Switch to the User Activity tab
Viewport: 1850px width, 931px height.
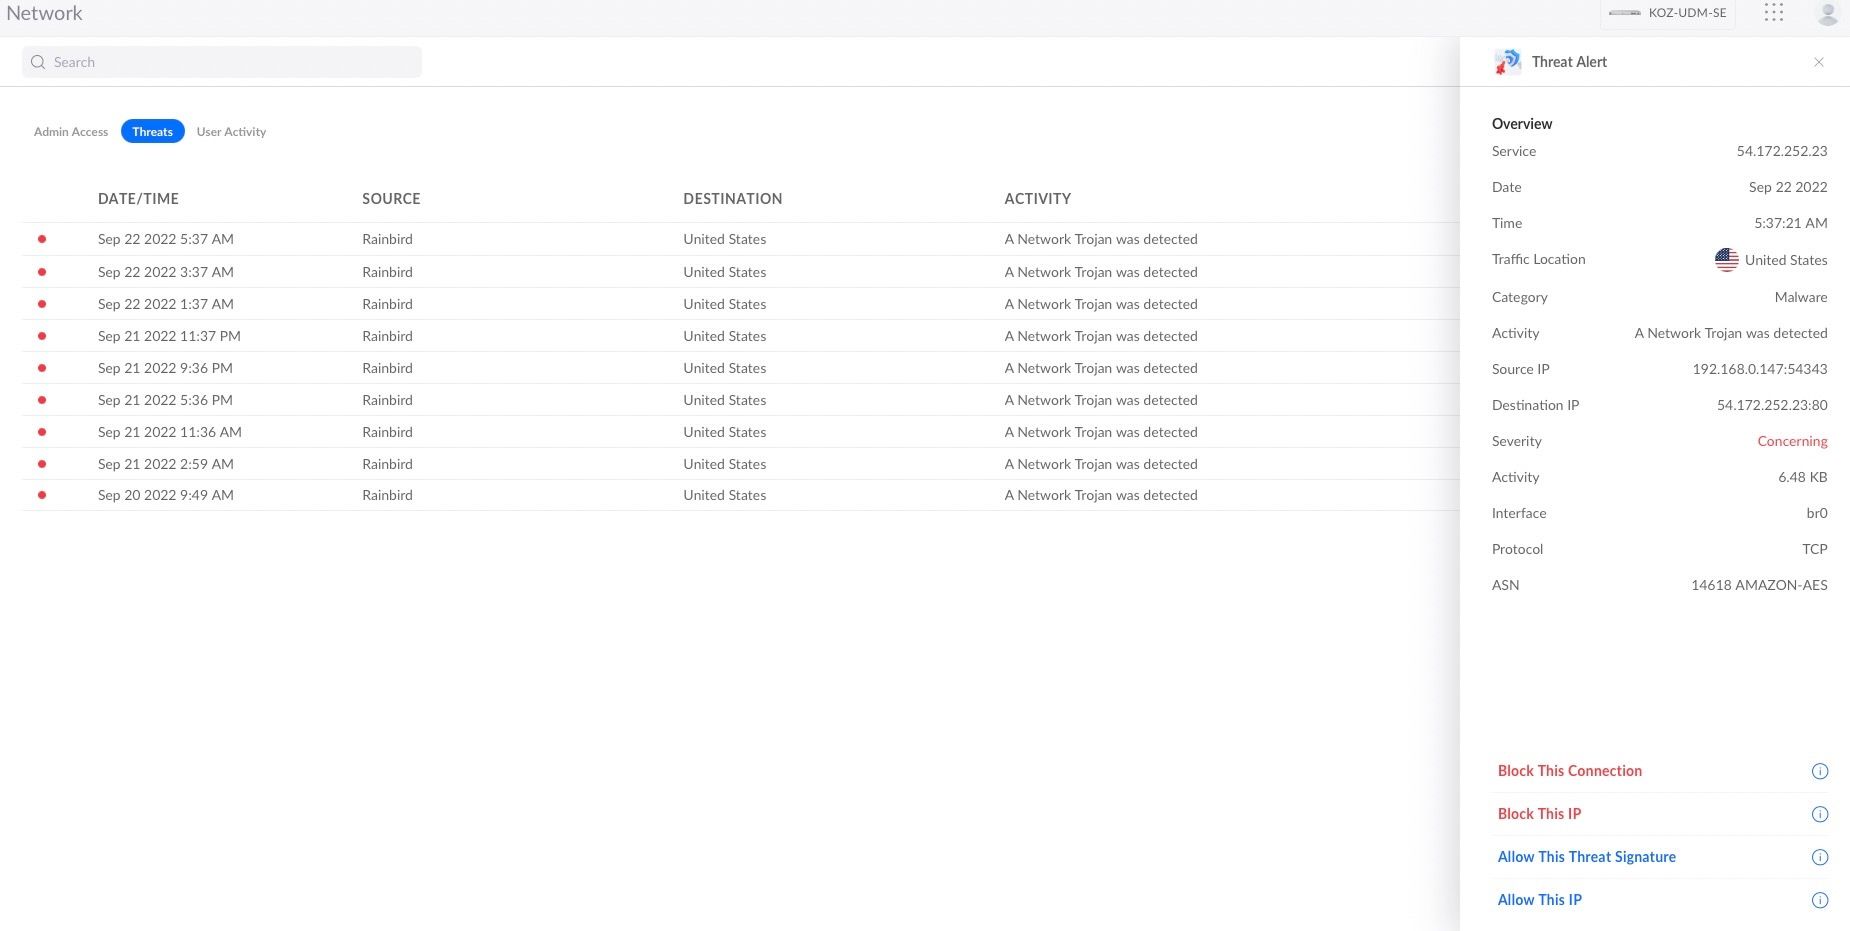(231, 132)
